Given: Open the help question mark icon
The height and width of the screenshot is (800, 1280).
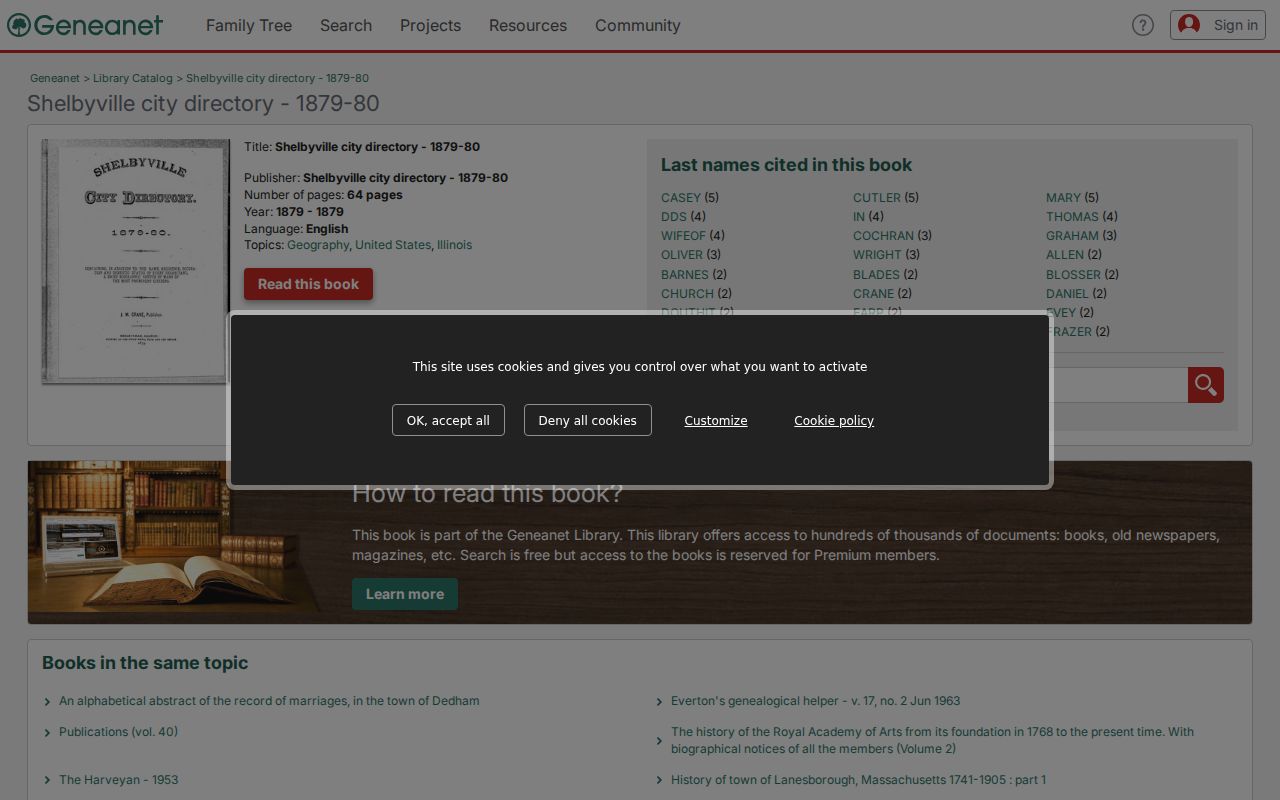Looking at the screenshot, I should click(x=1143, y=25).
